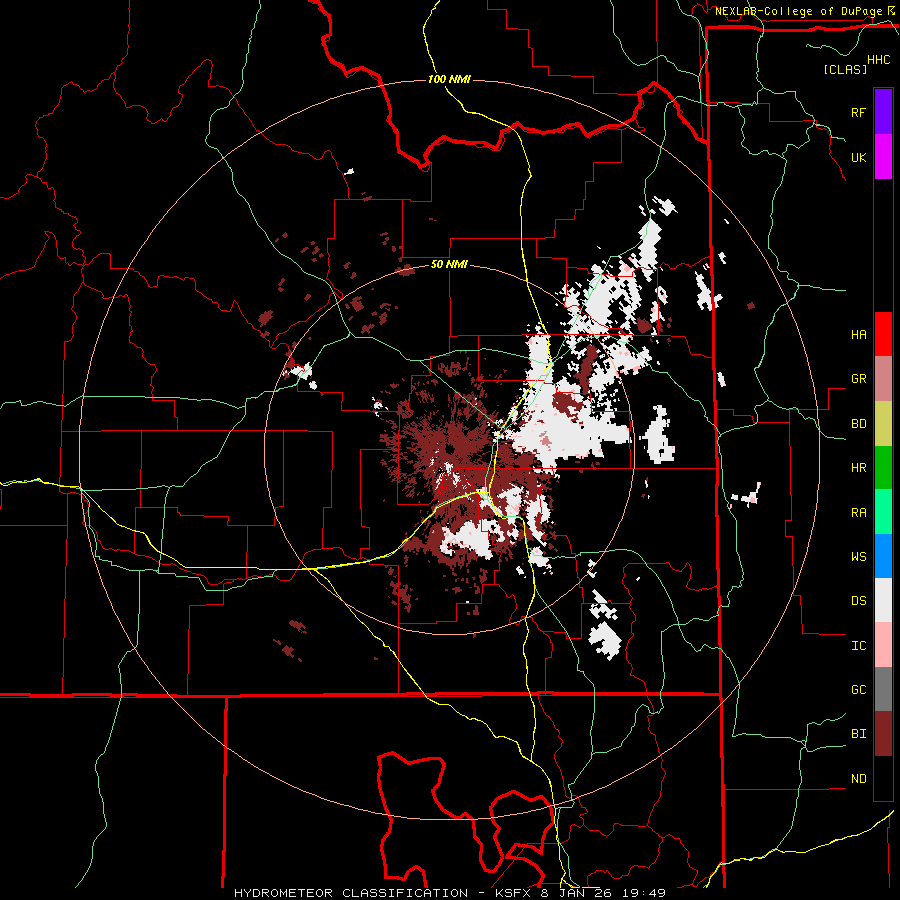Click the HR green legend swatch

click(883, 468)
